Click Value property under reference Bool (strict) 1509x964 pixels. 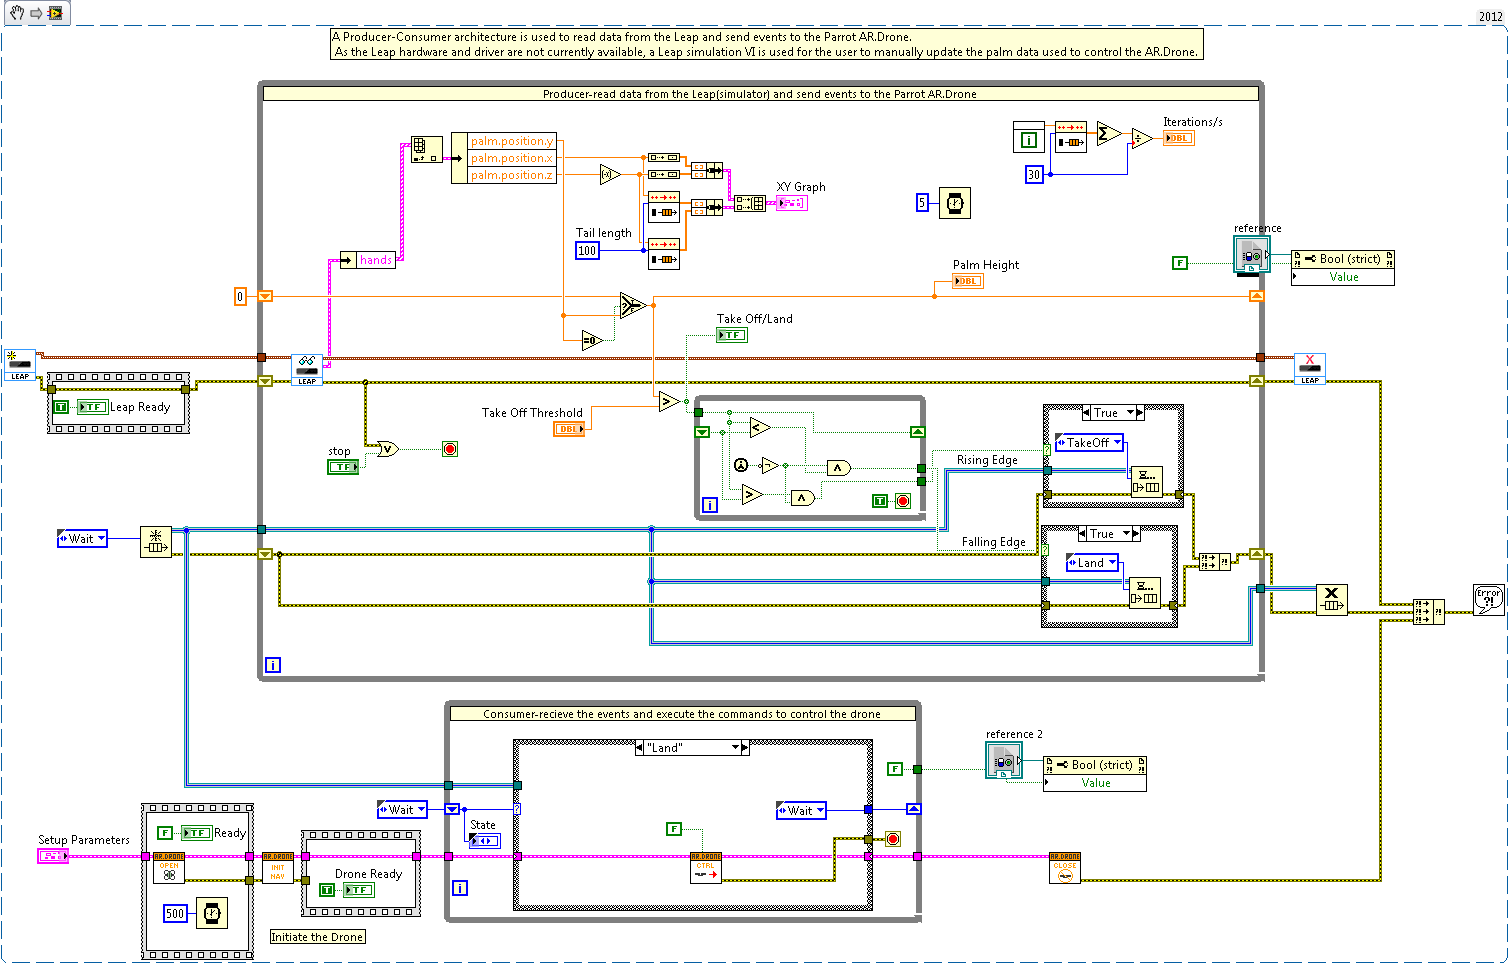[x=1343, y=277]
